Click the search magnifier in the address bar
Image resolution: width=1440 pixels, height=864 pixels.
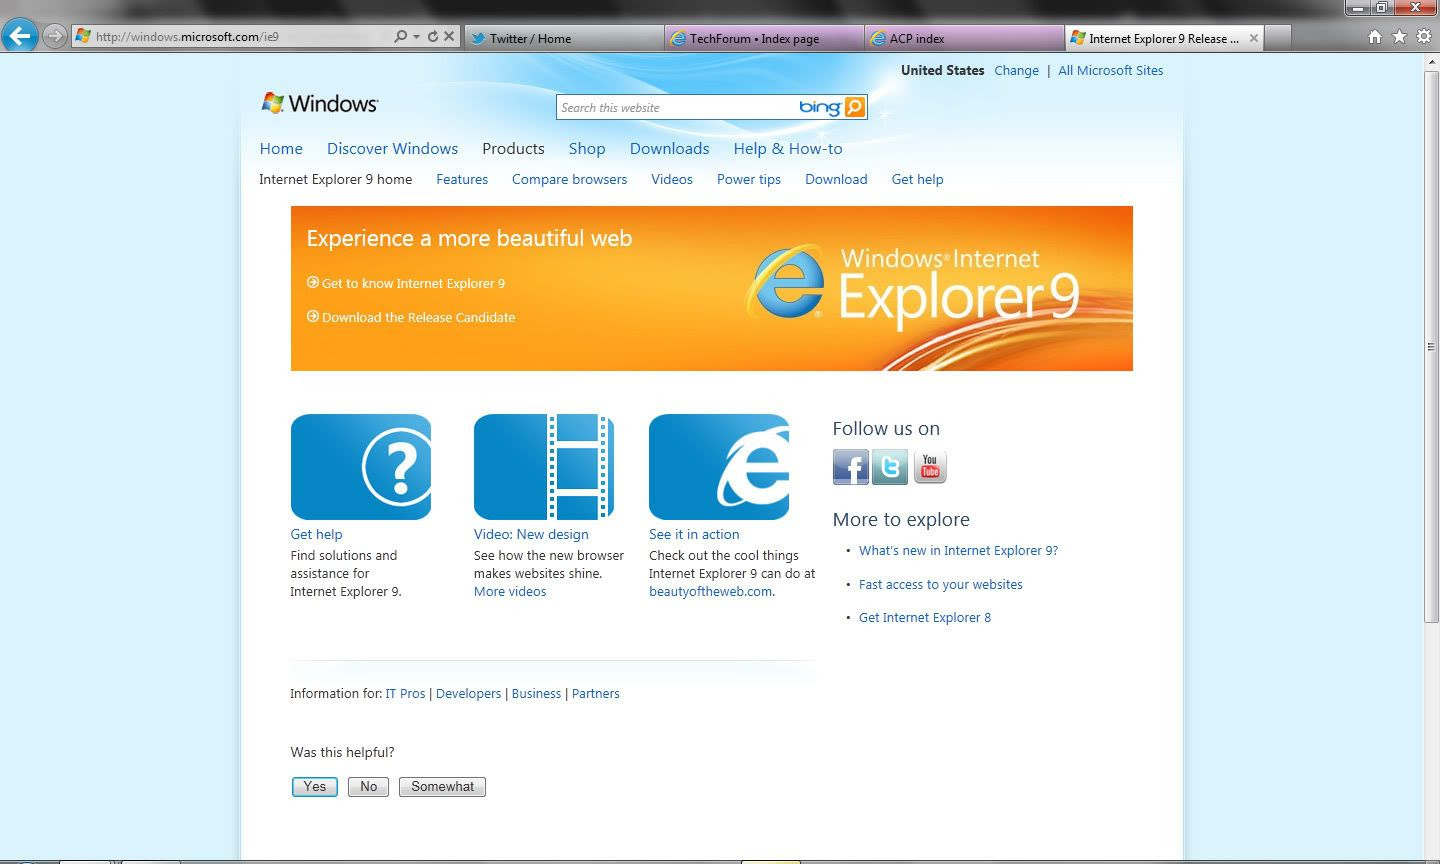point(400,36)
